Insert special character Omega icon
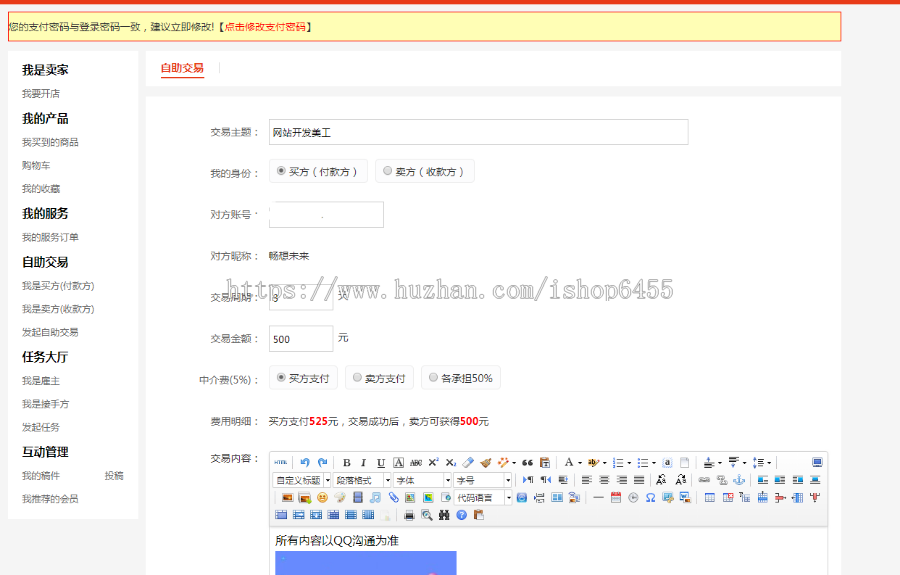 click(650, 498)
